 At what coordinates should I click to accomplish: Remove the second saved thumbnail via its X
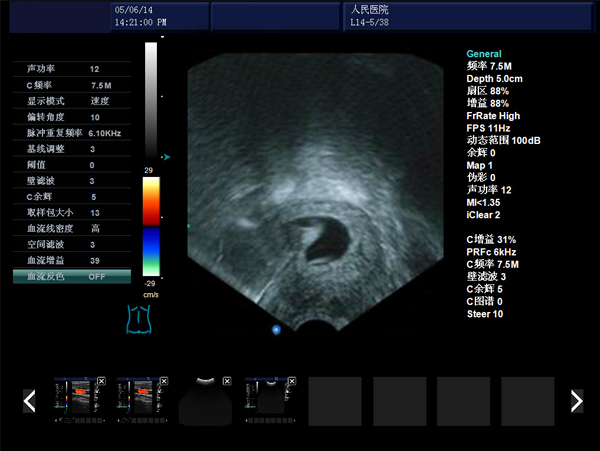[x=165, y=382]
